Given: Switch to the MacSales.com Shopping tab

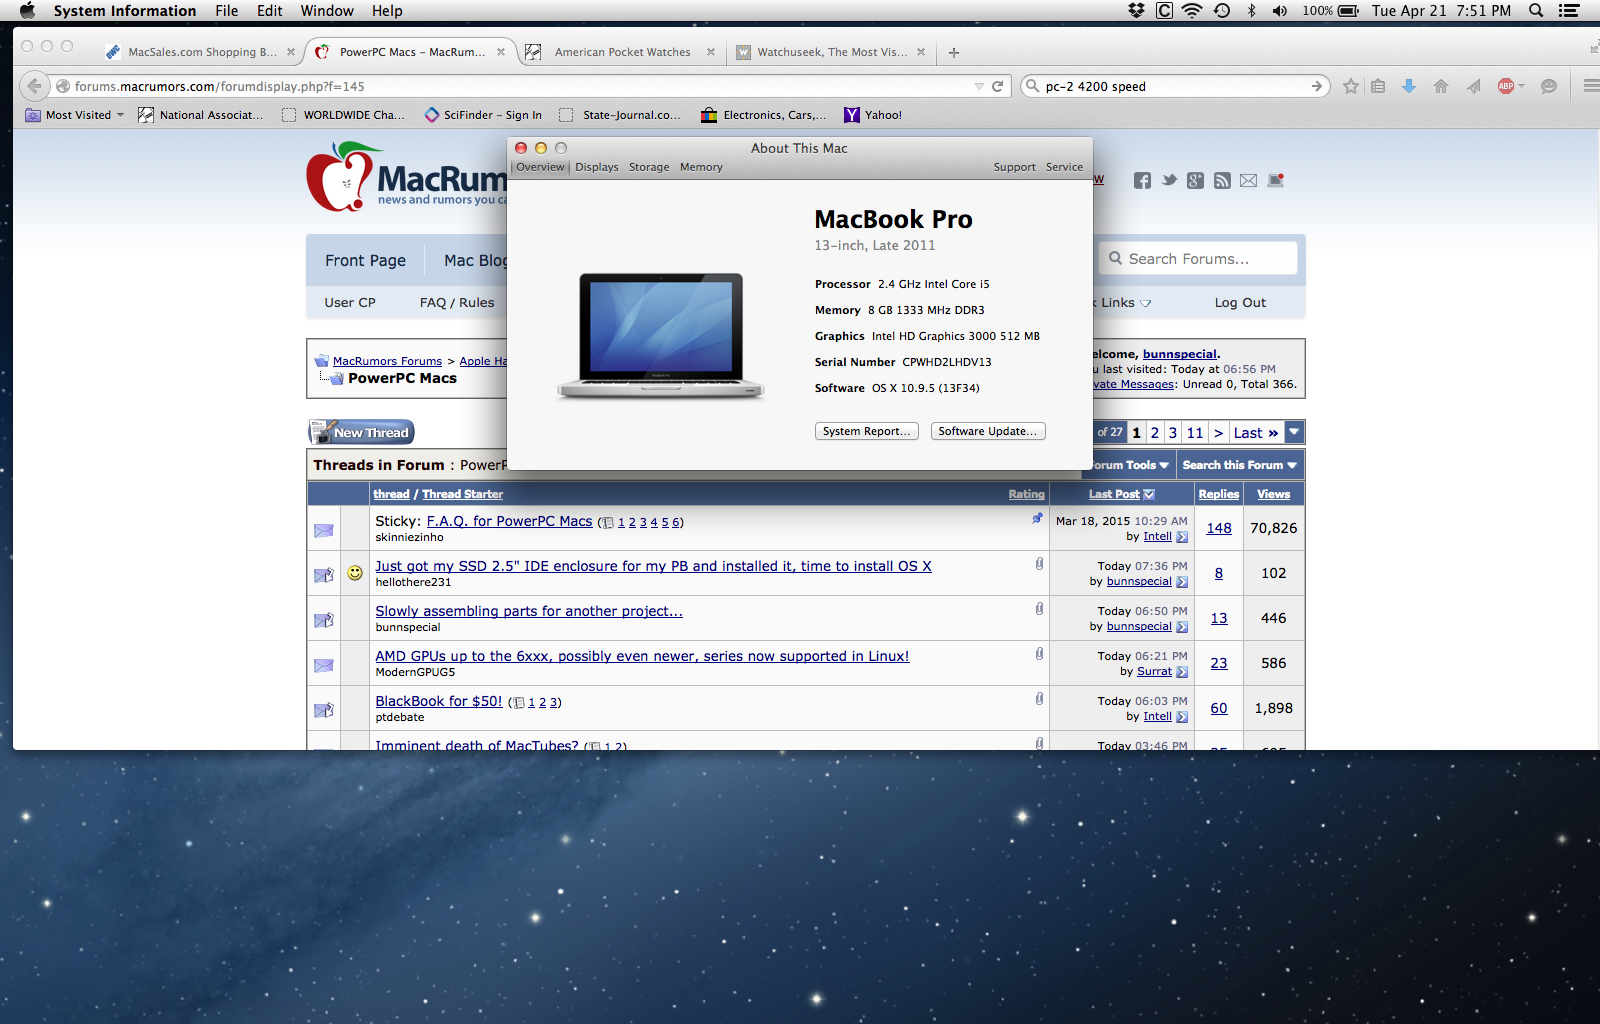Looking at the screenshot, I should (x=201, y=52).
